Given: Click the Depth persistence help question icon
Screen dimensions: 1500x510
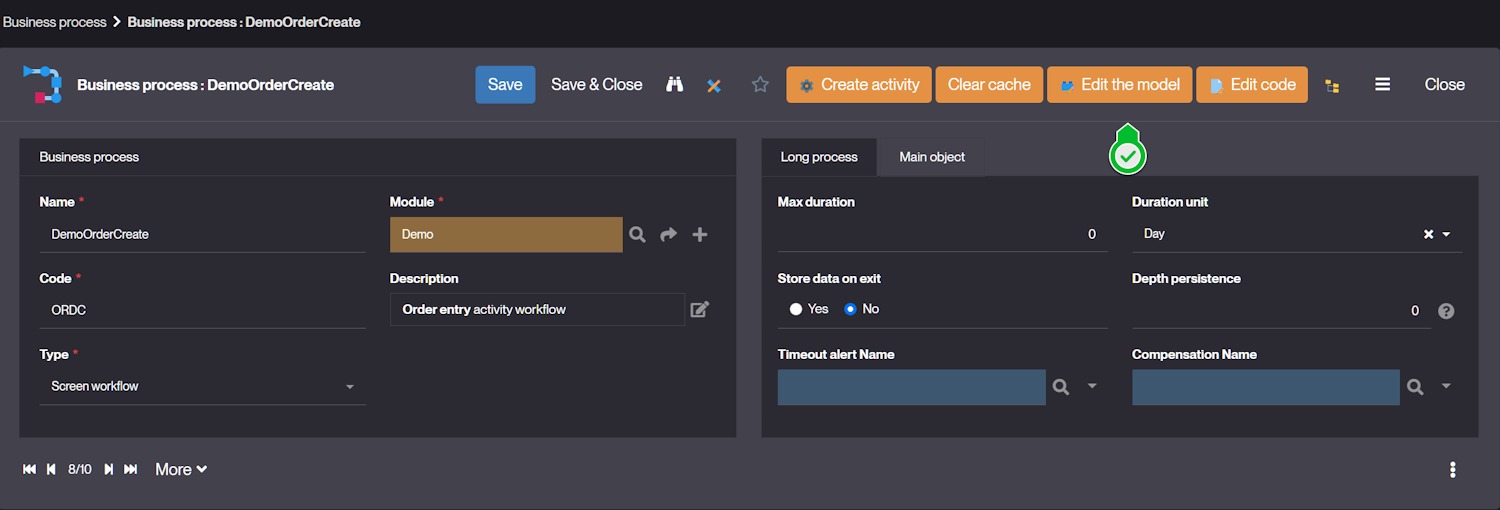Looking at the screenshot, I should 1446,311.
